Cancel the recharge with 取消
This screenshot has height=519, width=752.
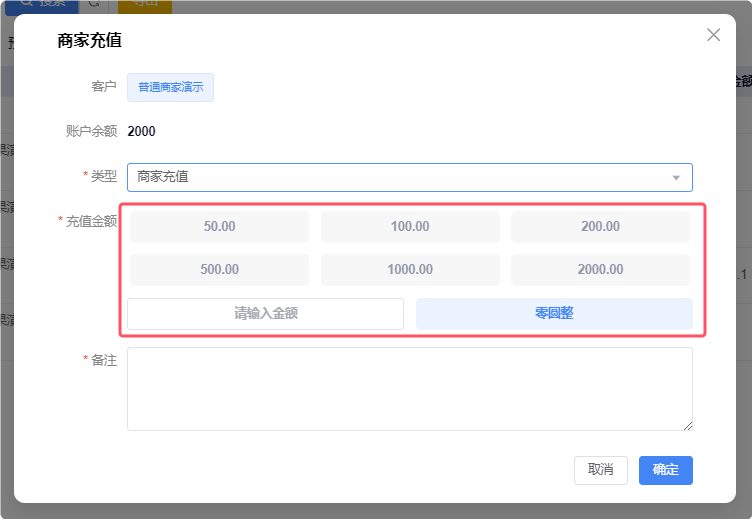pyautogui.click(x=600, y=470)
